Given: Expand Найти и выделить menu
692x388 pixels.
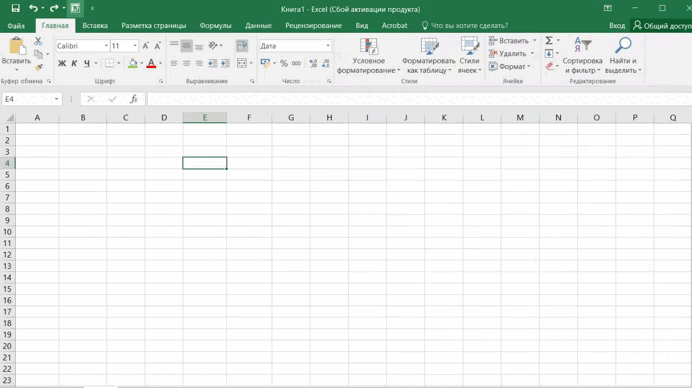Looking at the screenshot, I should click(x=623, y=56).
